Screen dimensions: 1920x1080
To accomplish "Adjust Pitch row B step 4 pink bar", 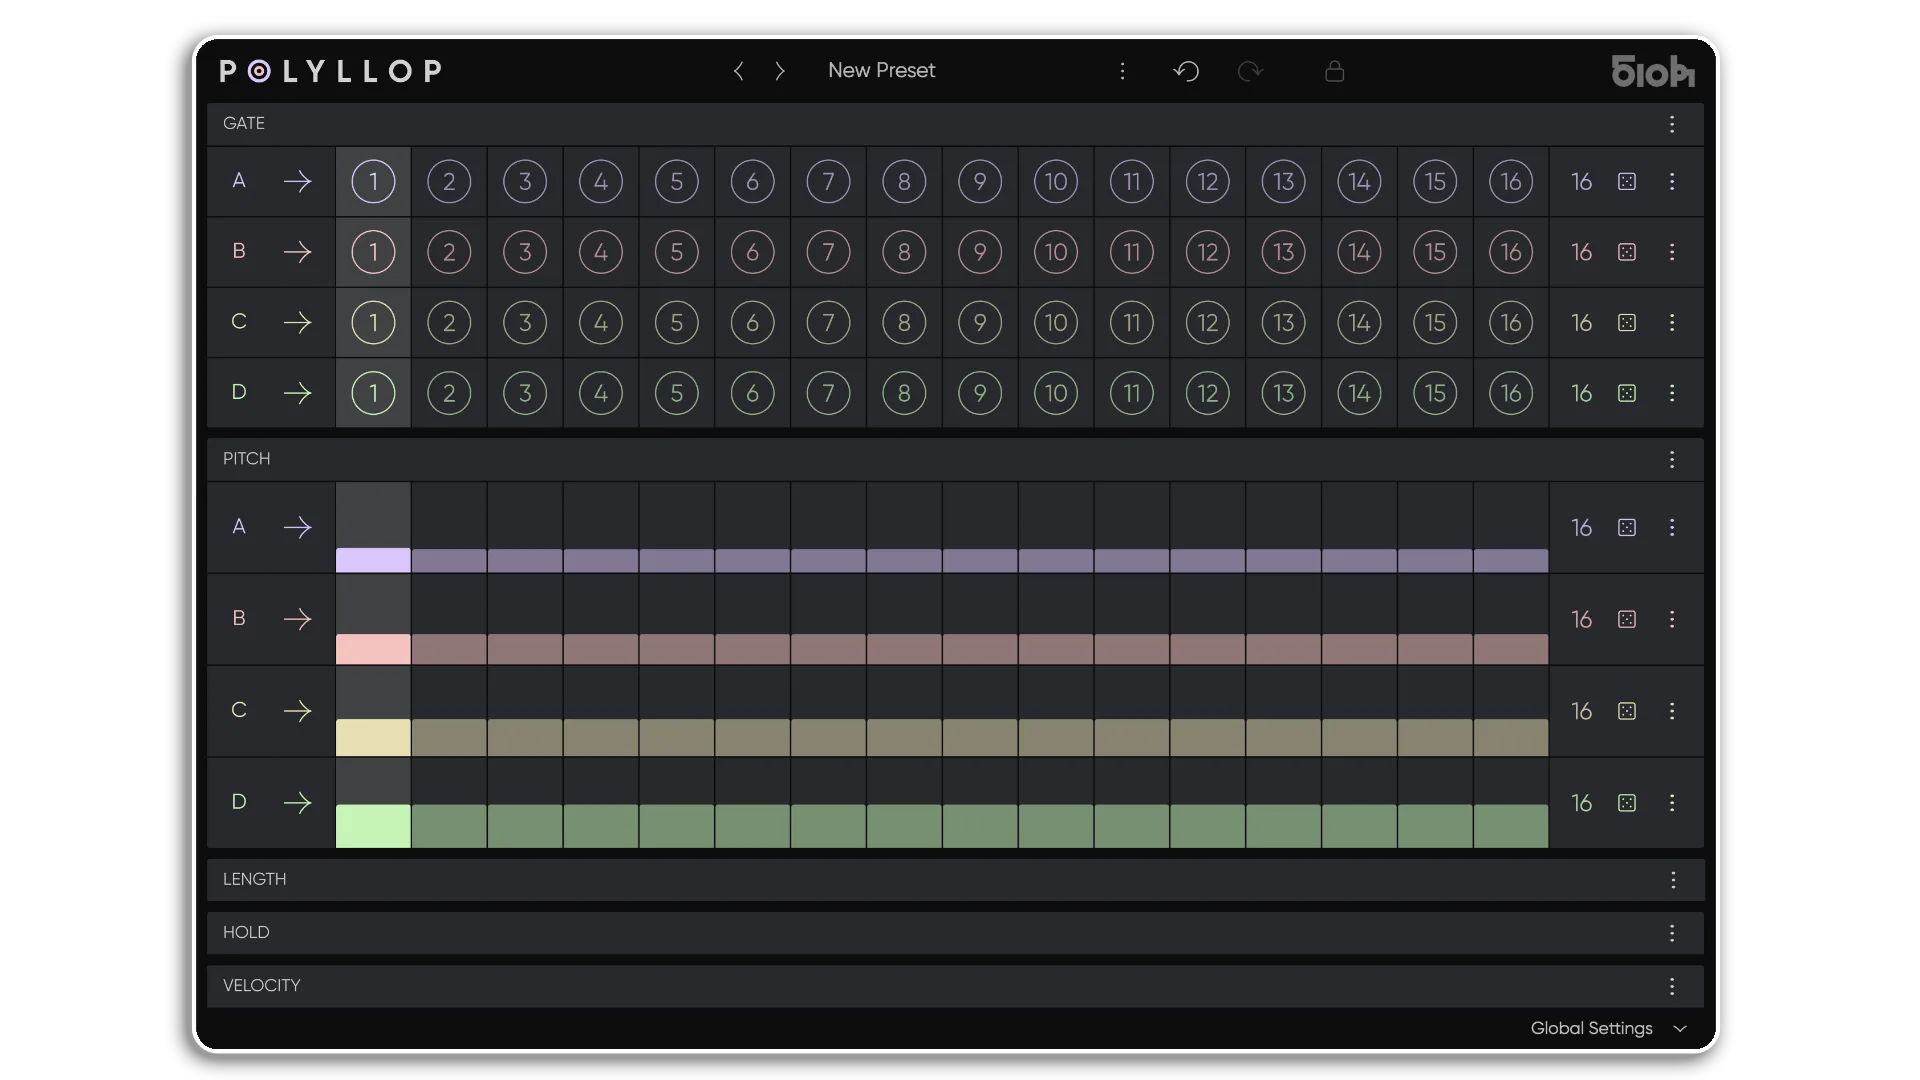I will tap(601, 649).
